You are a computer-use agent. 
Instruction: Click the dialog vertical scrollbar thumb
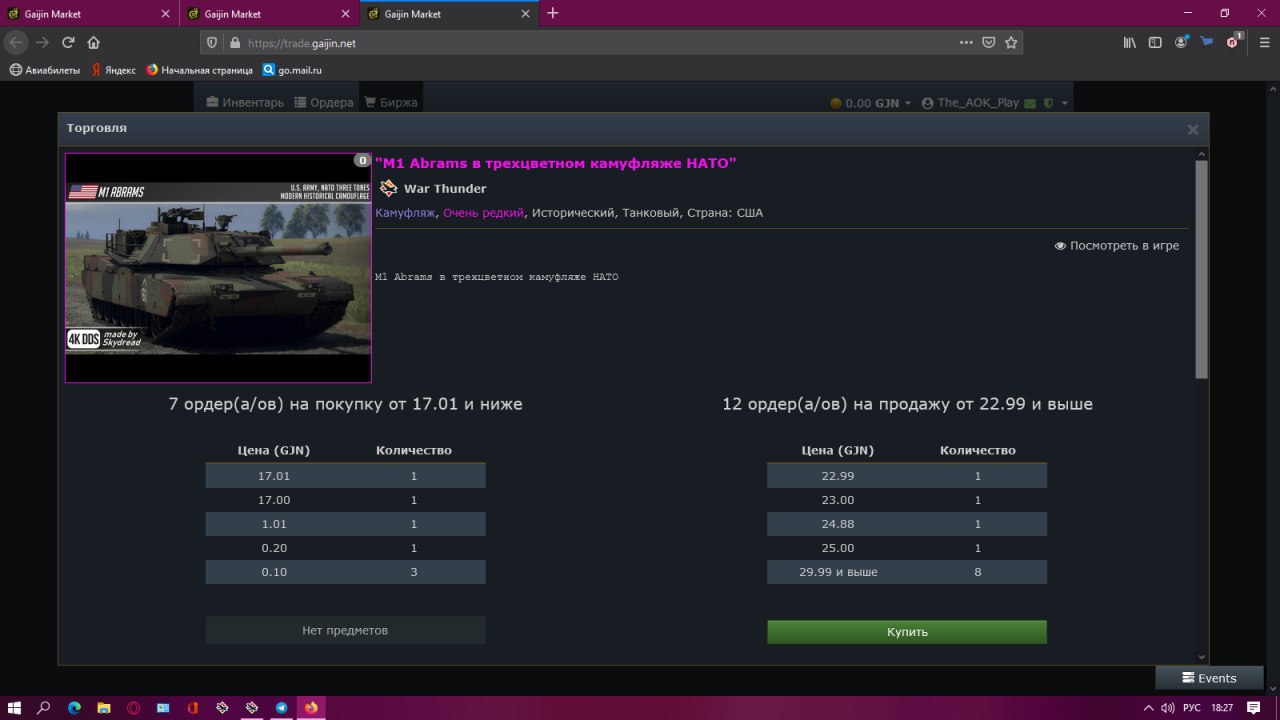(x=1202, y=269)
